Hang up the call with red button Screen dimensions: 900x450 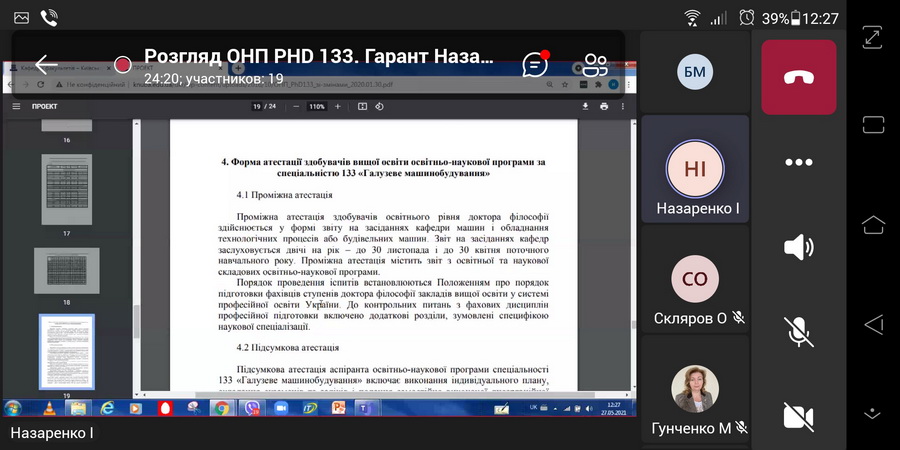[x=798, y=78]
